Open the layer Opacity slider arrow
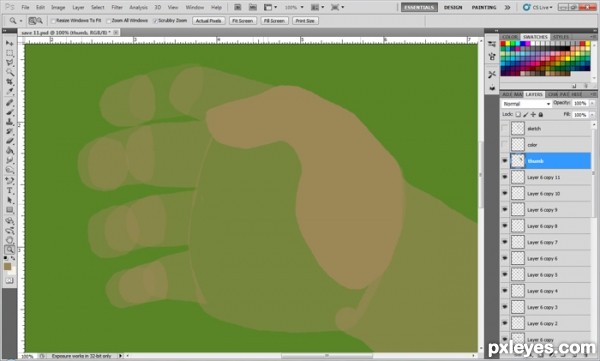This screenshot has width=600, height=361. 592,103
